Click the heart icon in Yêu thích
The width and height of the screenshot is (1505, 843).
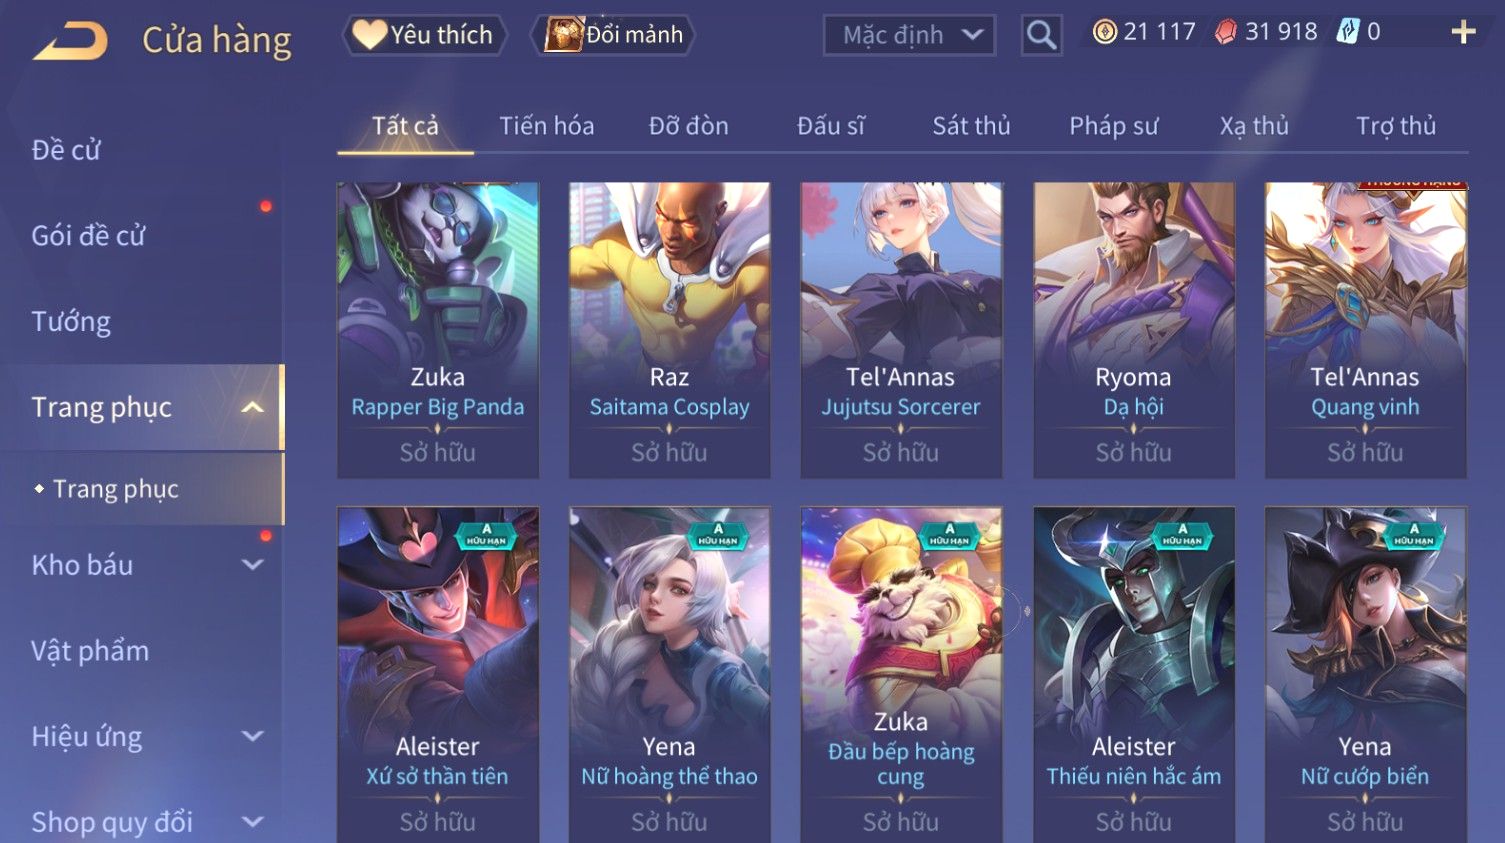(369, 35)
